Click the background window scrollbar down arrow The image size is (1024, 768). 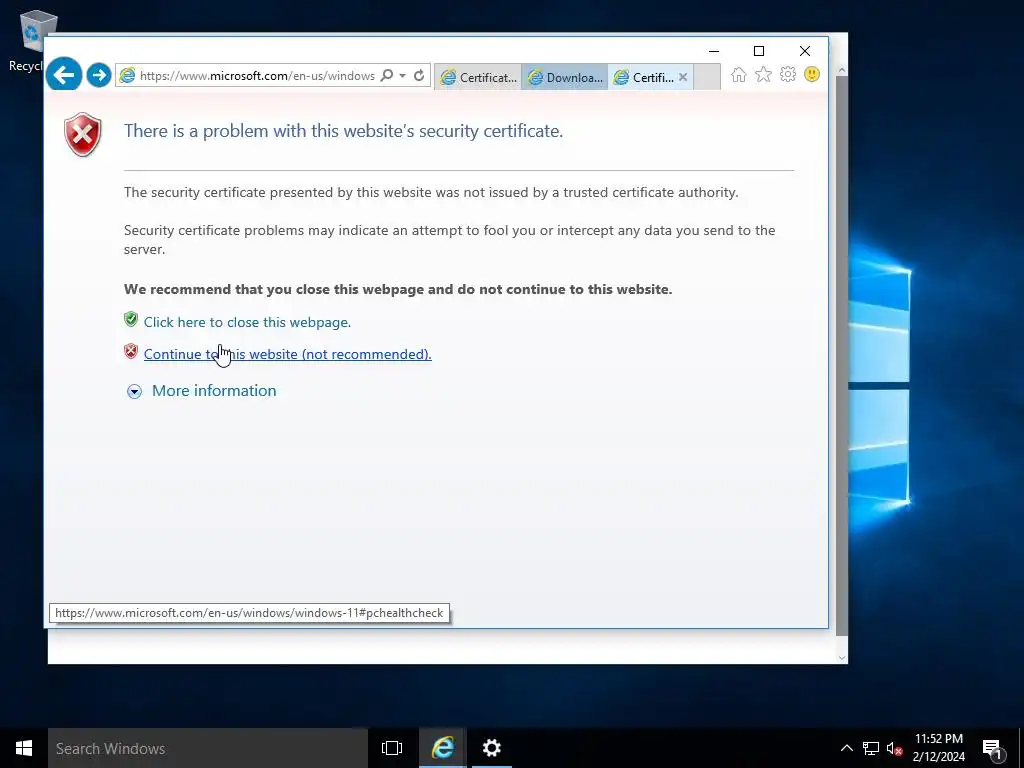[842, 658]
